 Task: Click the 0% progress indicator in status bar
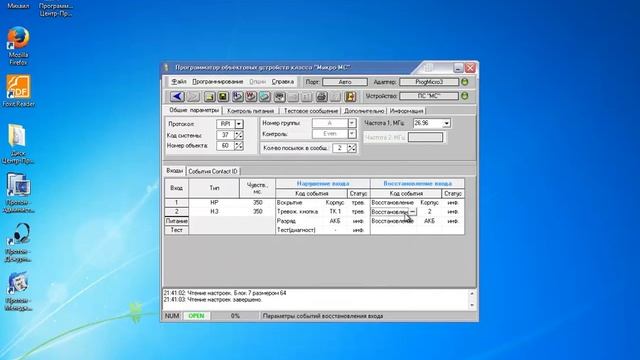tap(235, 316)
